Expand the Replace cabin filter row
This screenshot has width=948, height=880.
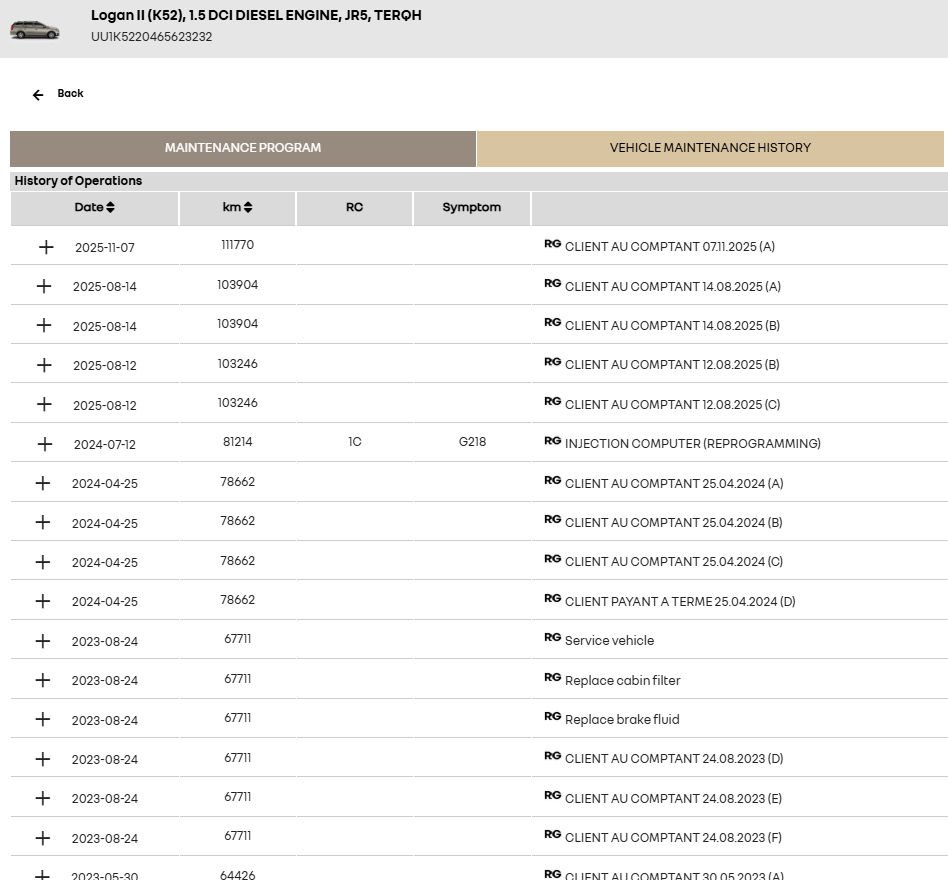click(42, 681)
